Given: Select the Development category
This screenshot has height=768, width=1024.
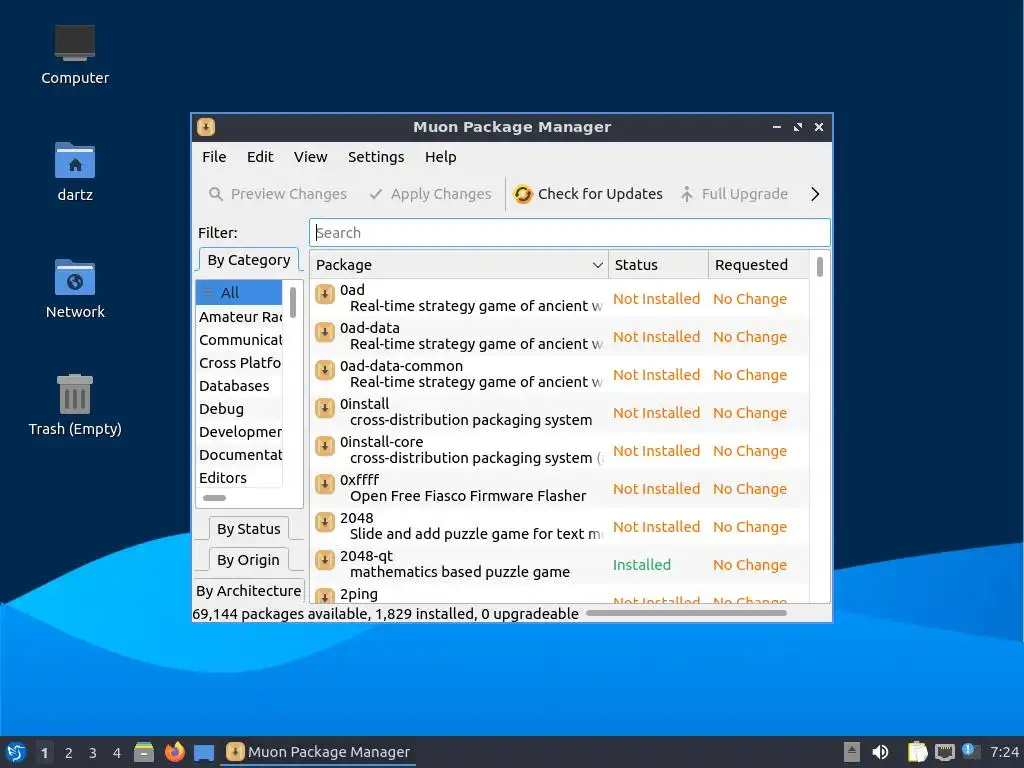Looking at the screenshot, I should [239, 432].
